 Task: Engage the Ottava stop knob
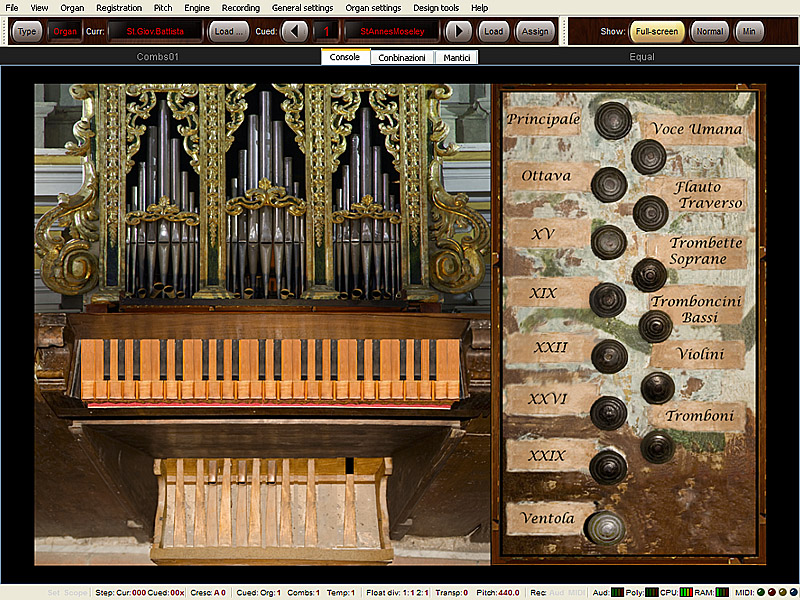[609, 184]
